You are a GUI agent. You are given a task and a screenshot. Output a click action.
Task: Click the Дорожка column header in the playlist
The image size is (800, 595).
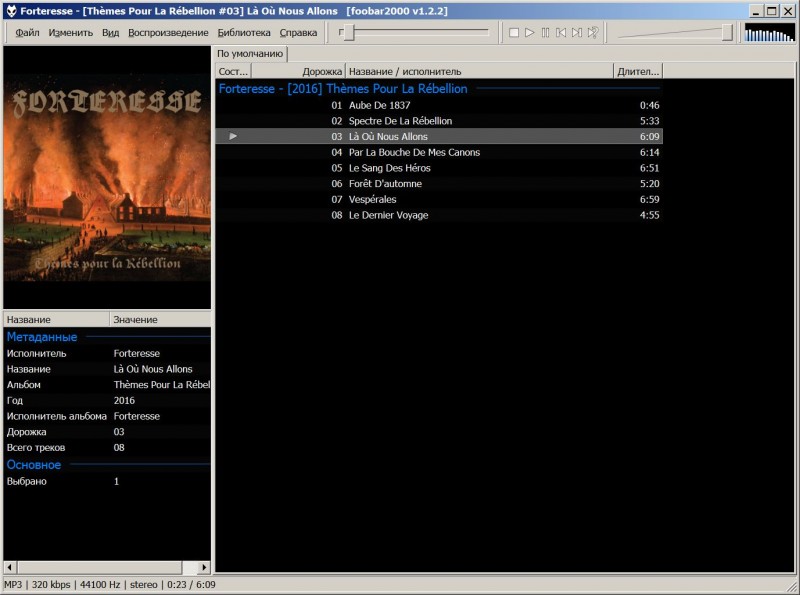pyautogui.click(x=298, y=71)
